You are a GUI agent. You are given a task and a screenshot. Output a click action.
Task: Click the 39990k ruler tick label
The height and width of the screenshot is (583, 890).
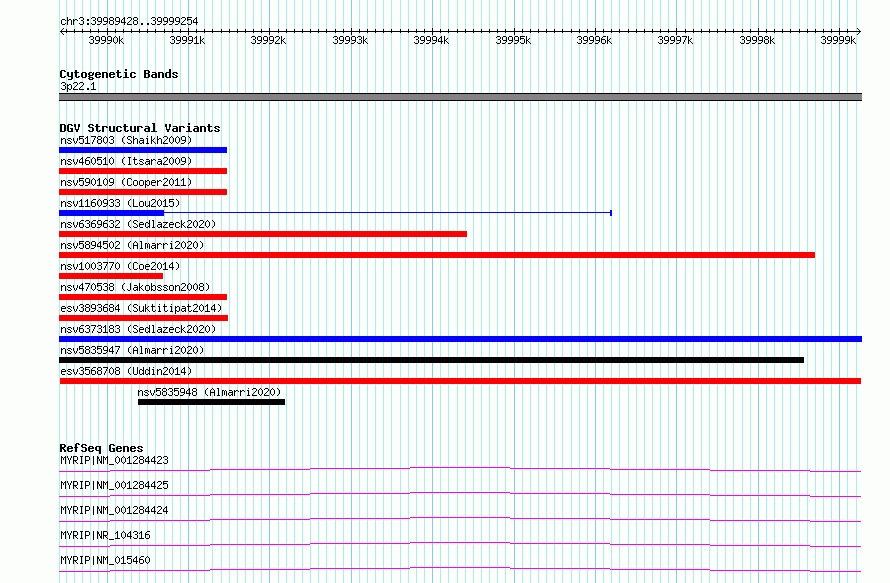pyautogui.click(x=106, y=40)
